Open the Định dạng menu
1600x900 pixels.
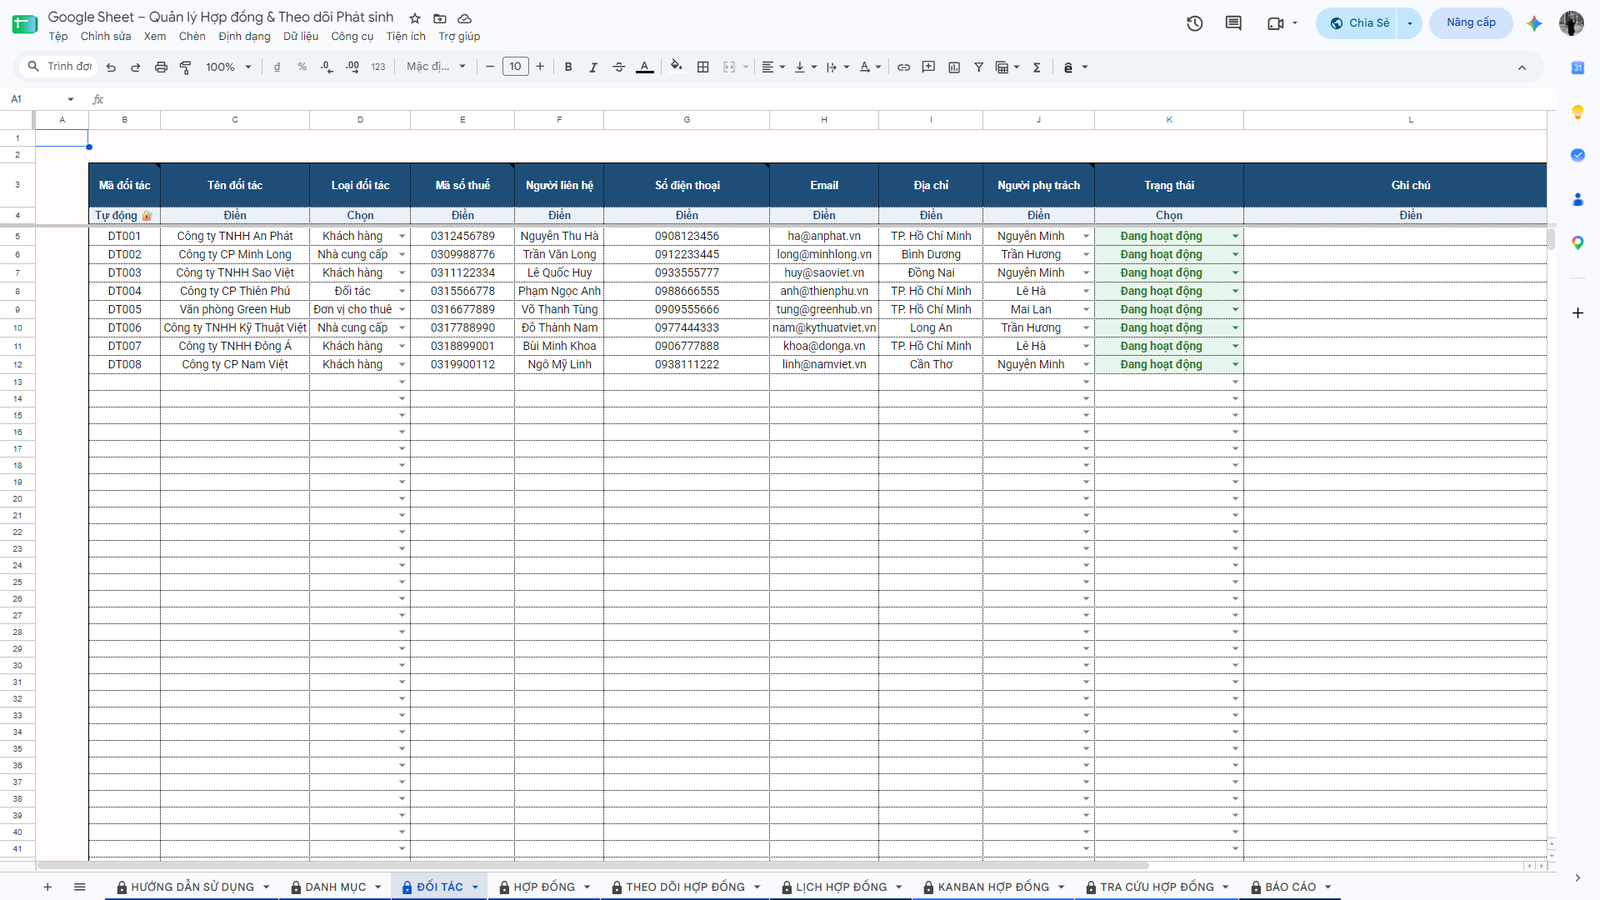[244, 36]
